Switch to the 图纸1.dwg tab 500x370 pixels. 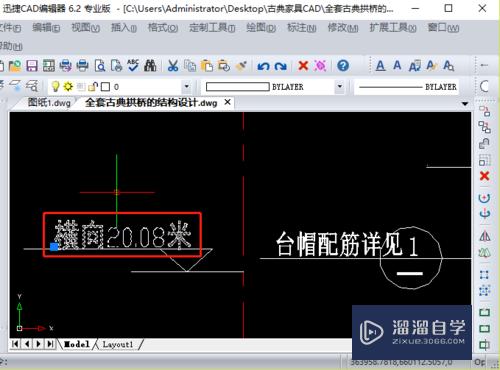pyautogui.click(x=49, y=103)
